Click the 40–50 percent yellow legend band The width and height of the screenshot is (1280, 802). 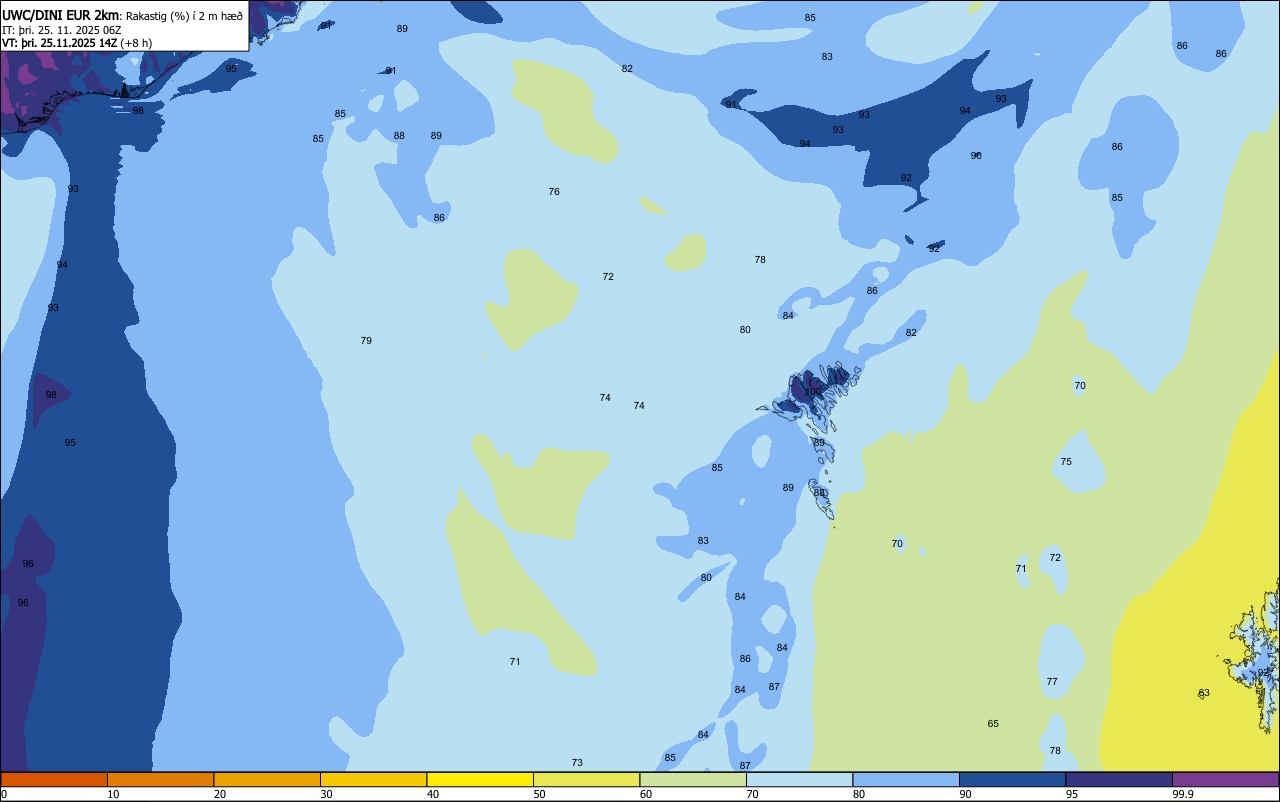(480, 779)
